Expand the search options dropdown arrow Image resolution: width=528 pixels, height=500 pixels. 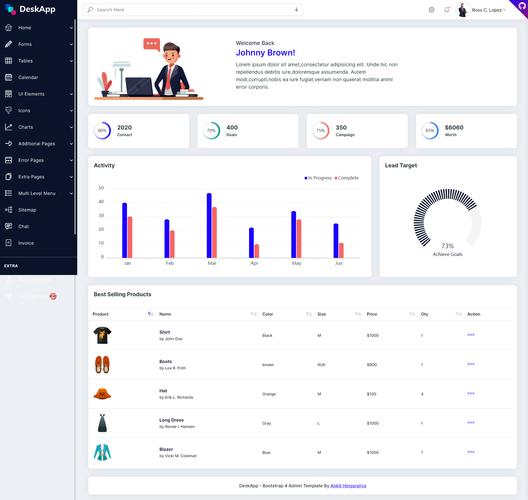pos(296,10)
